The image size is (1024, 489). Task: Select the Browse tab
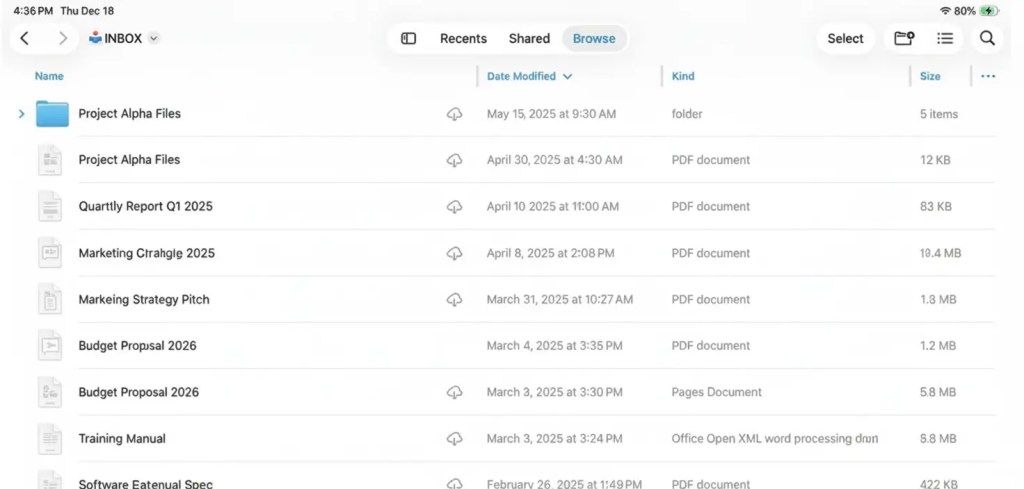click(594, 39)
